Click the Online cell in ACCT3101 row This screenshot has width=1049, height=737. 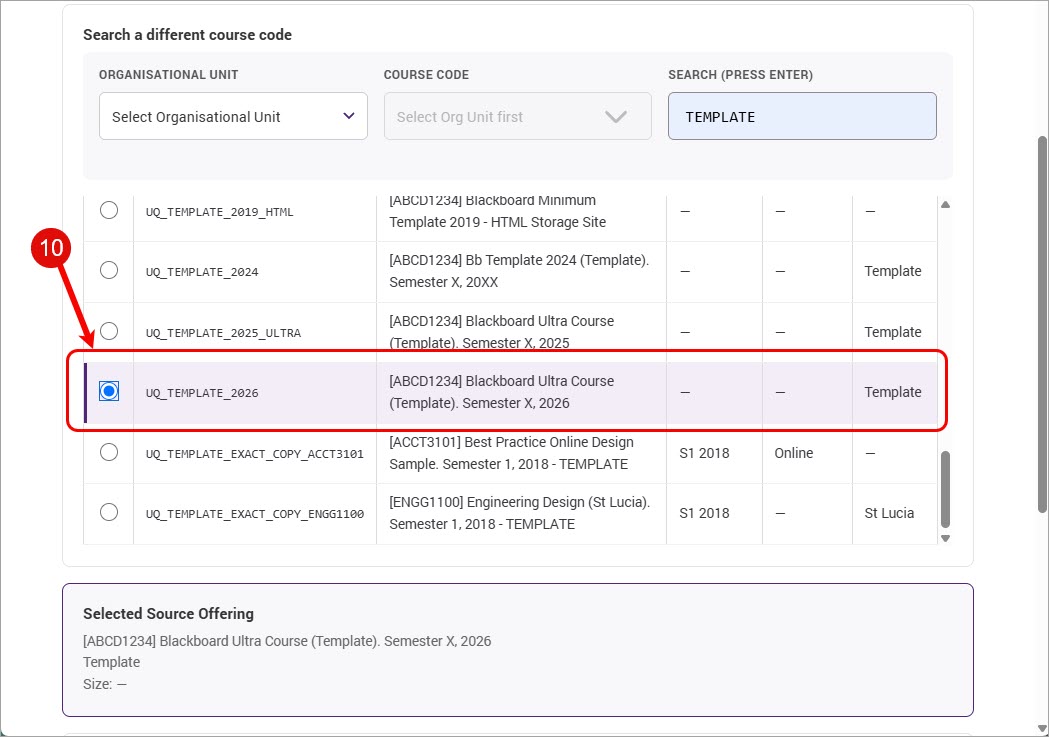793,453
